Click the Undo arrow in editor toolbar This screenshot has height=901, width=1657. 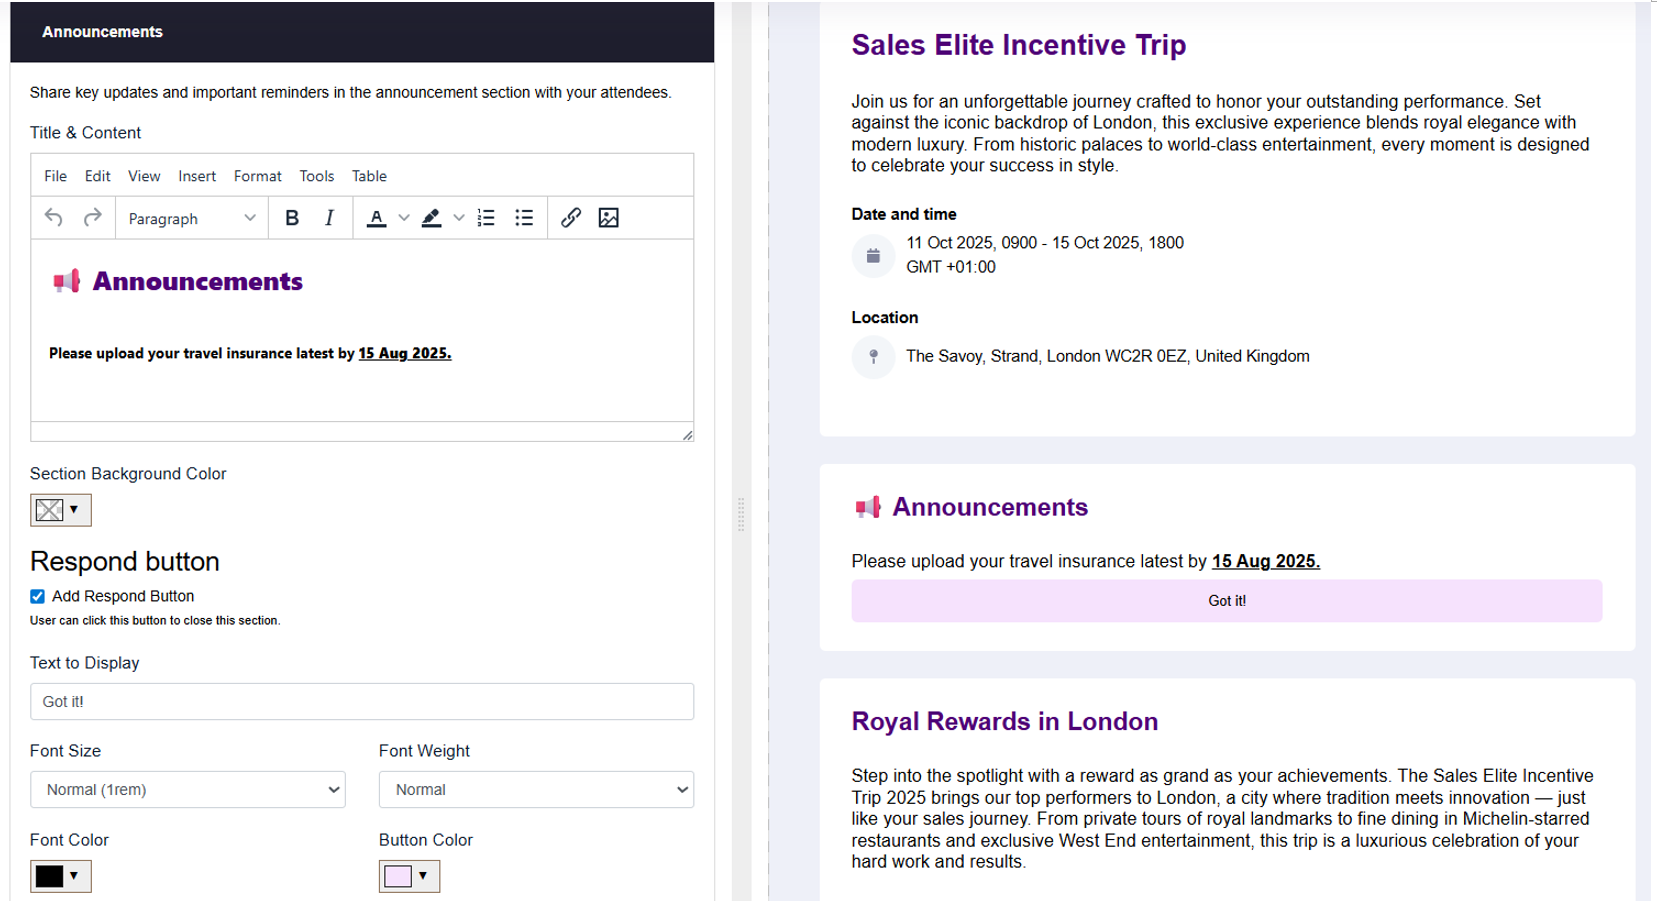click(54, 218)
